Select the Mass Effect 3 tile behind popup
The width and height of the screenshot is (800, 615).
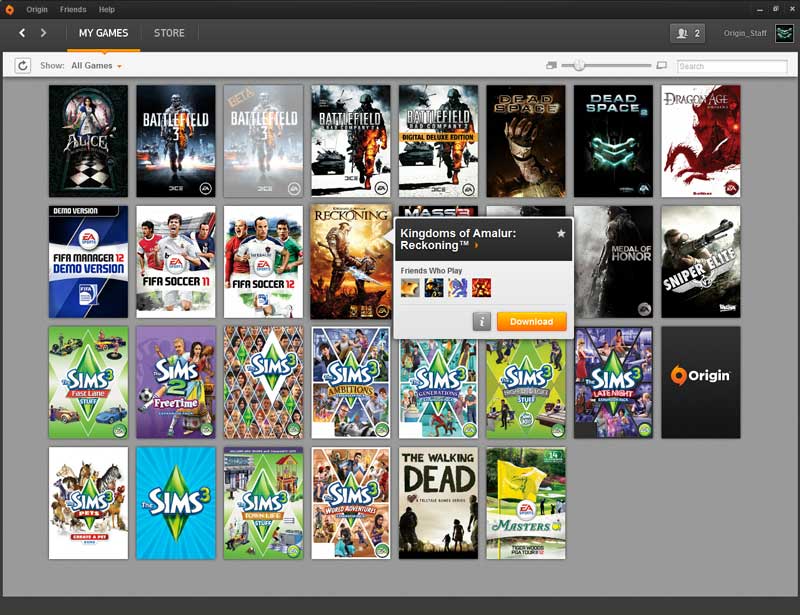[438, 211]
